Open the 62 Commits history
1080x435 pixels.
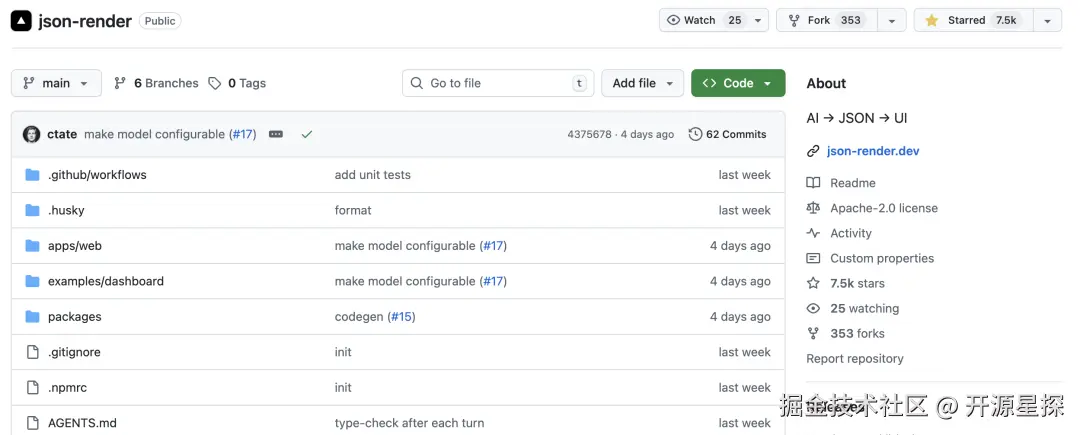pyautogui.click(x=727, y=134)
